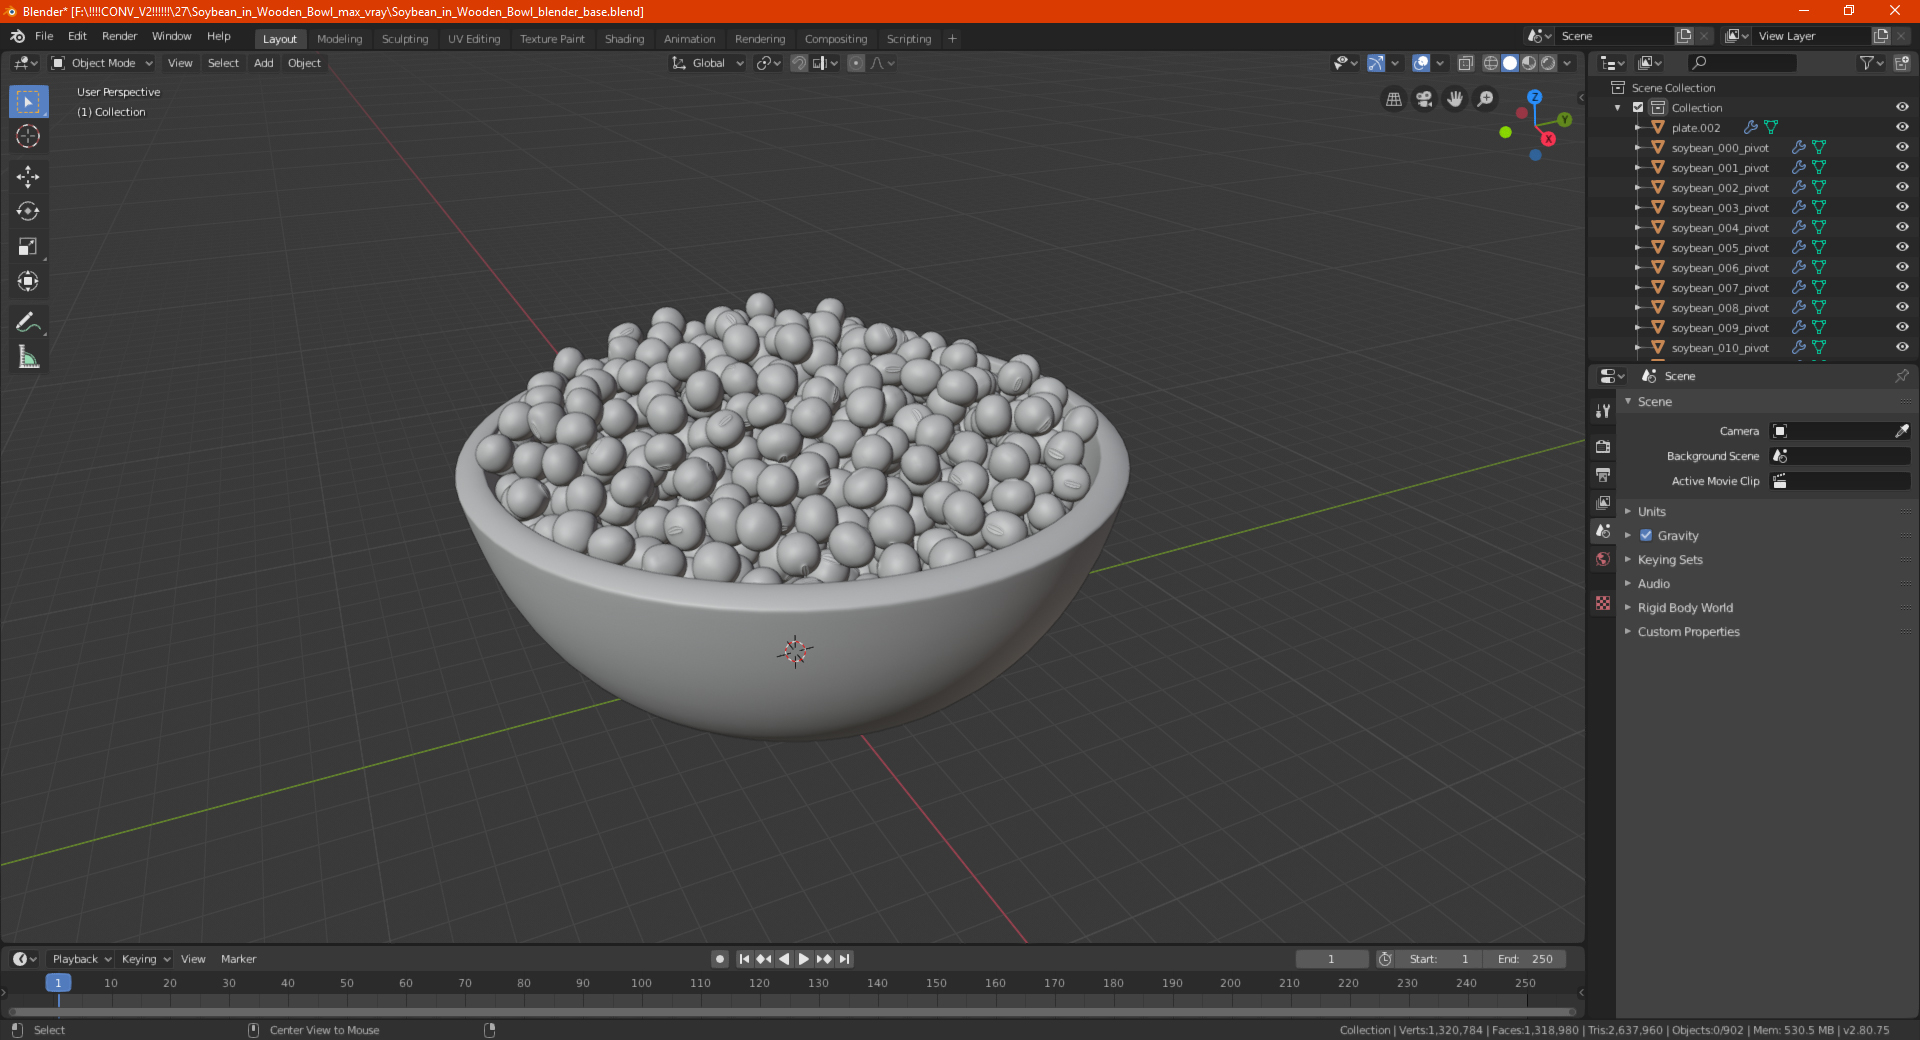
Task: Expand soybean_000_pivot tree item
Action: tap(1637, 147)
